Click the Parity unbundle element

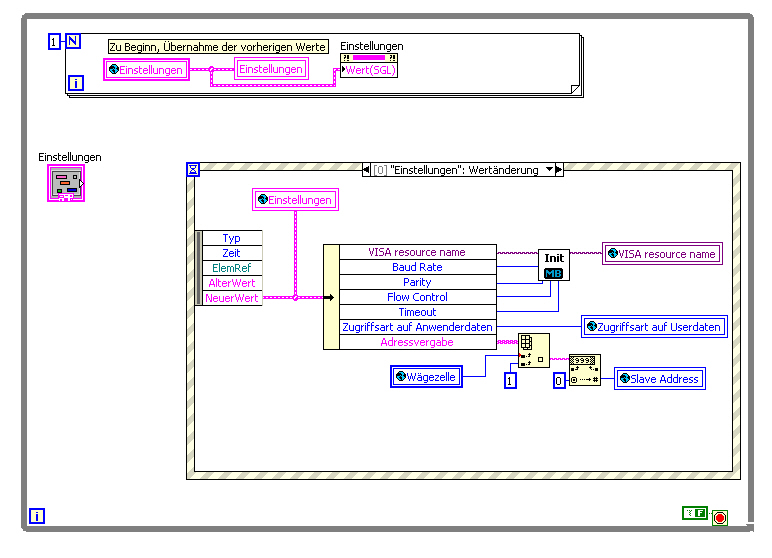418,282
